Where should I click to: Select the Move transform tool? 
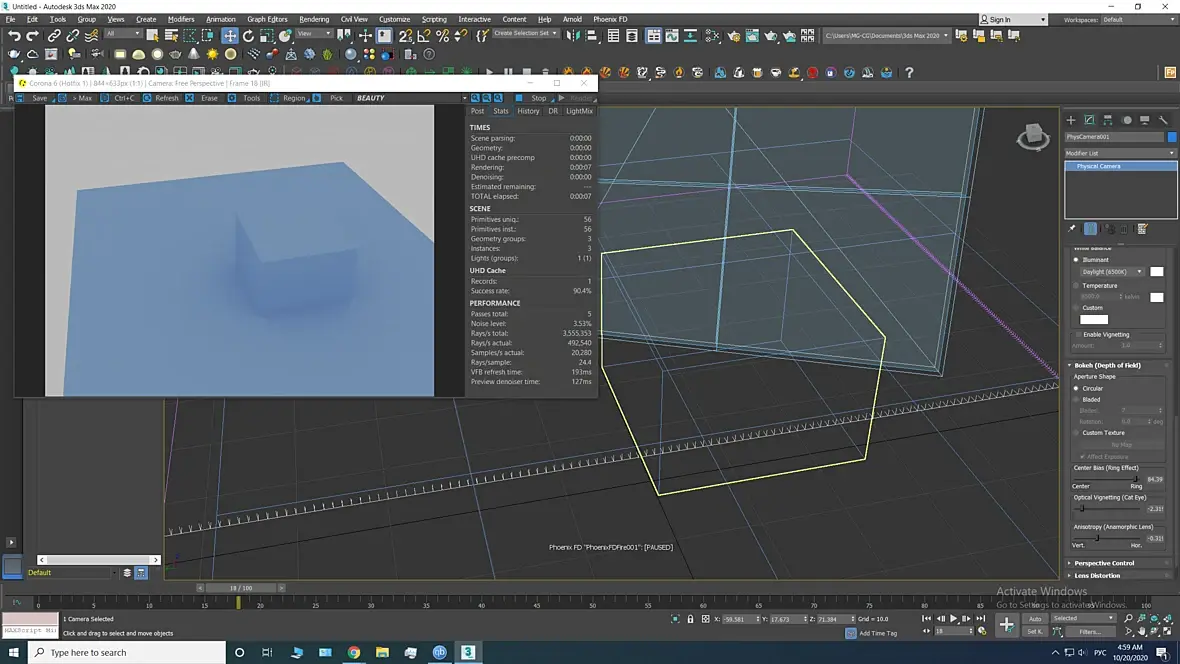[230, 36]
